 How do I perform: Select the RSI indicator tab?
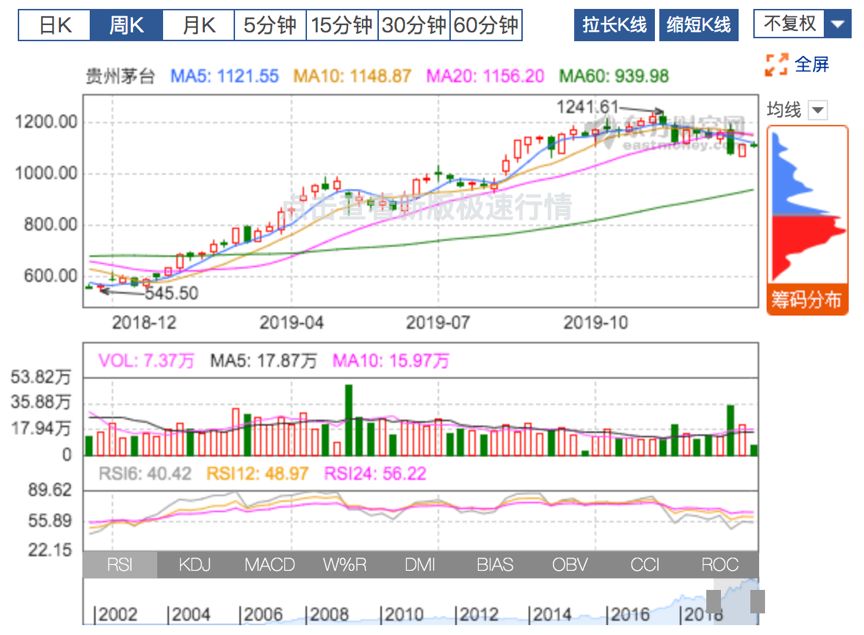[x=120, y=564]
